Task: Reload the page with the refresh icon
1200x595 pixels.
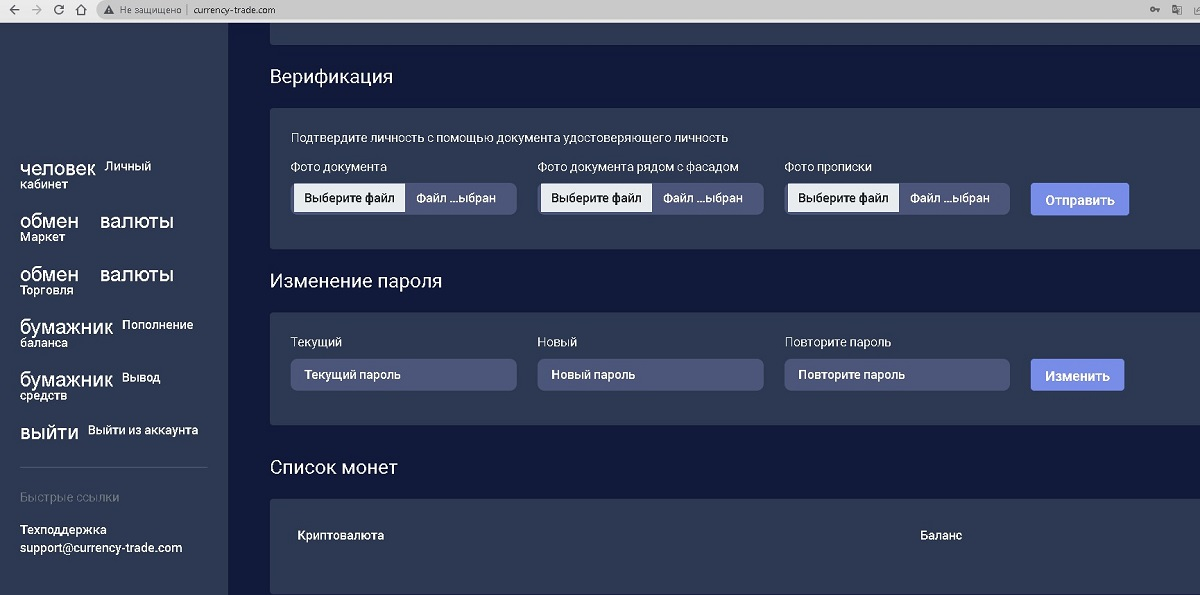Action: (x=59, y=9)
